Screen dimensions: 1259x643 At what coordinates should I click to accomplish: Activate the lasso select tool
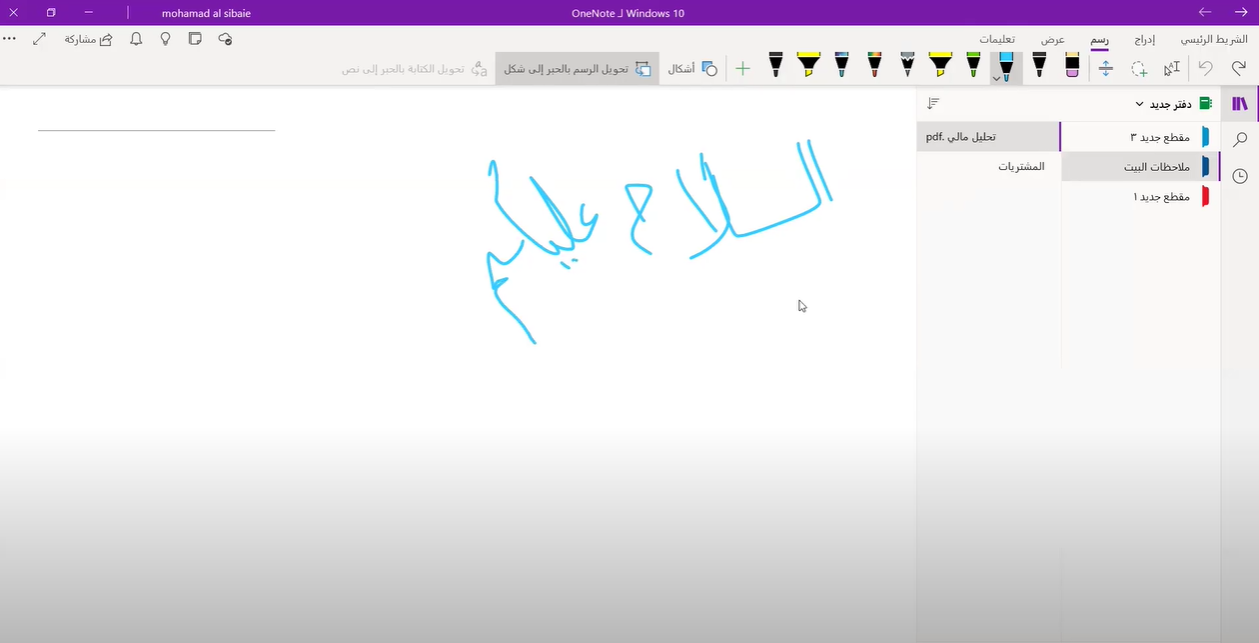[1139, 69]
